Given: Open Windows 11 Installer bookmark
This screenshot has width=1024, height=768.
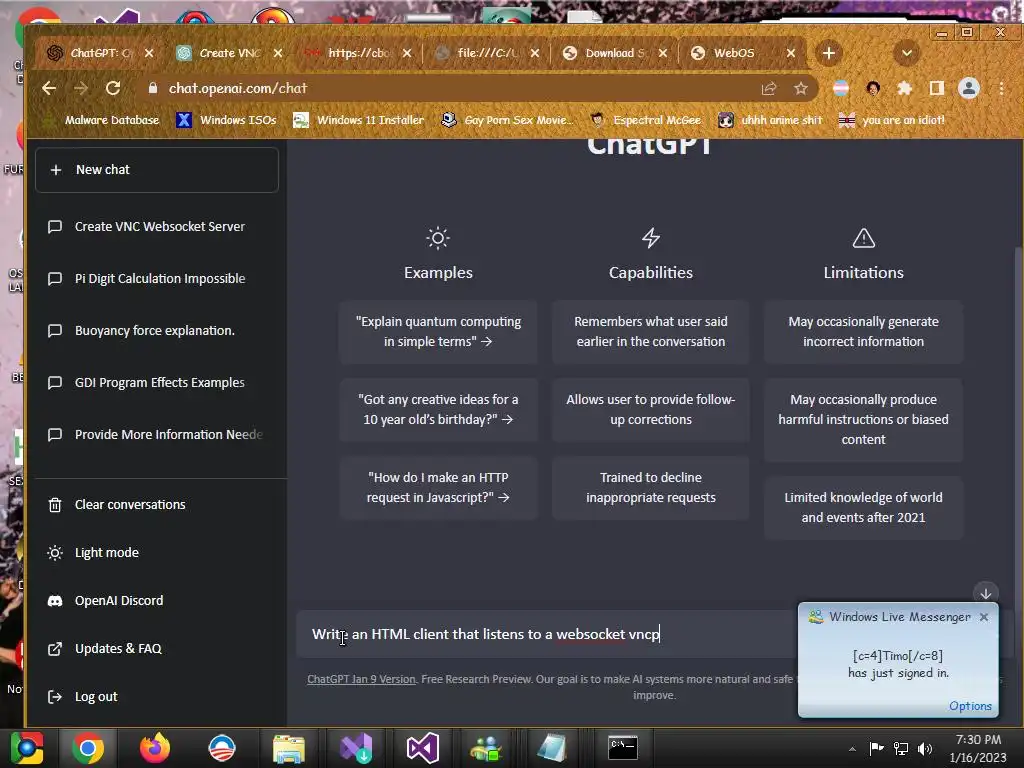Looking at the screenshot, I should pyautogui.click(x=359, y=120).
